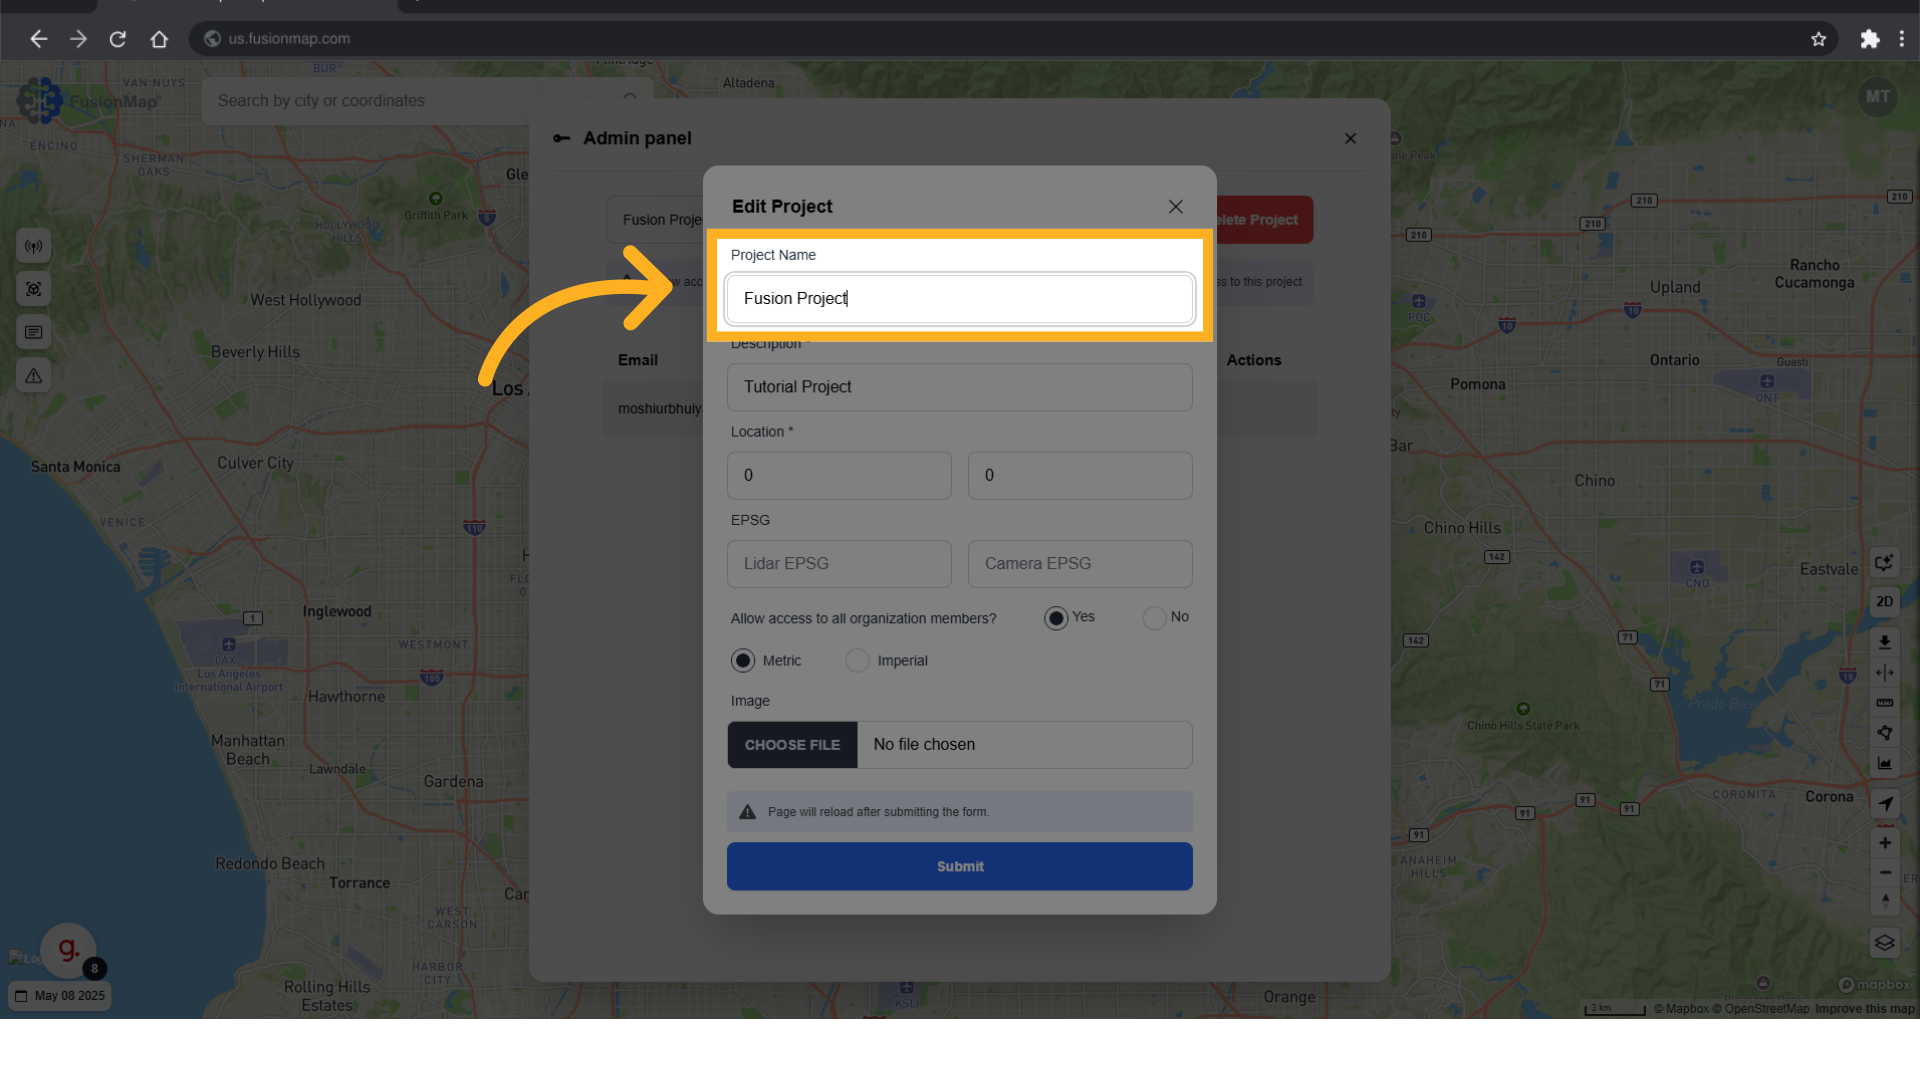Click the AI chat sparkle icon
1920x1080 pixels.
[1884, 562]
